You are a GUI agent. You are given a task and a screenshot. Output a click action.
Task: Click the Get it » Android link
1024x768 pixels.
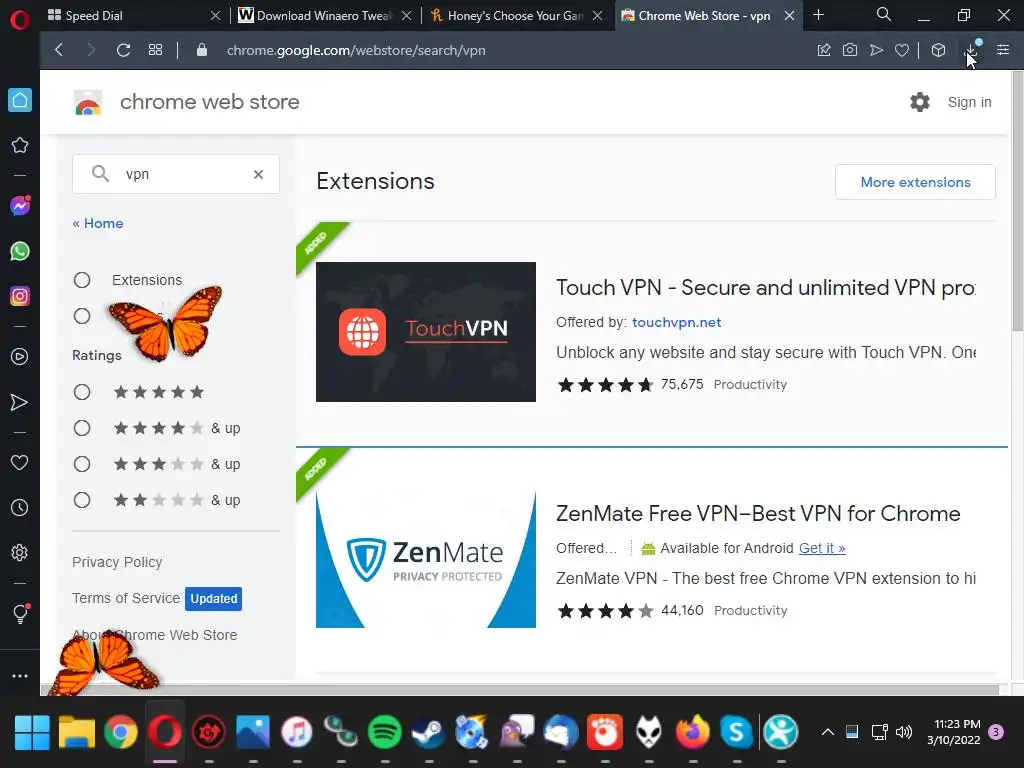[x=822, y=548]
